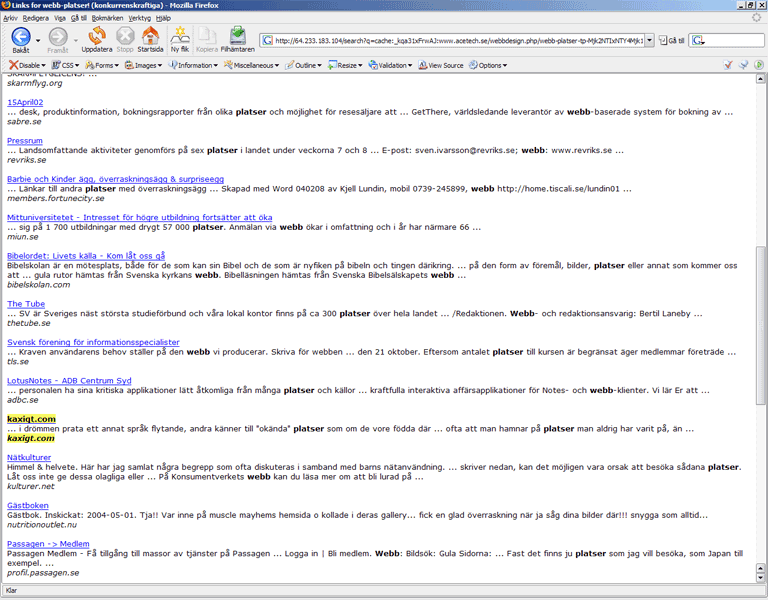
Task: Open the Gästboken link
Action: 27,505
